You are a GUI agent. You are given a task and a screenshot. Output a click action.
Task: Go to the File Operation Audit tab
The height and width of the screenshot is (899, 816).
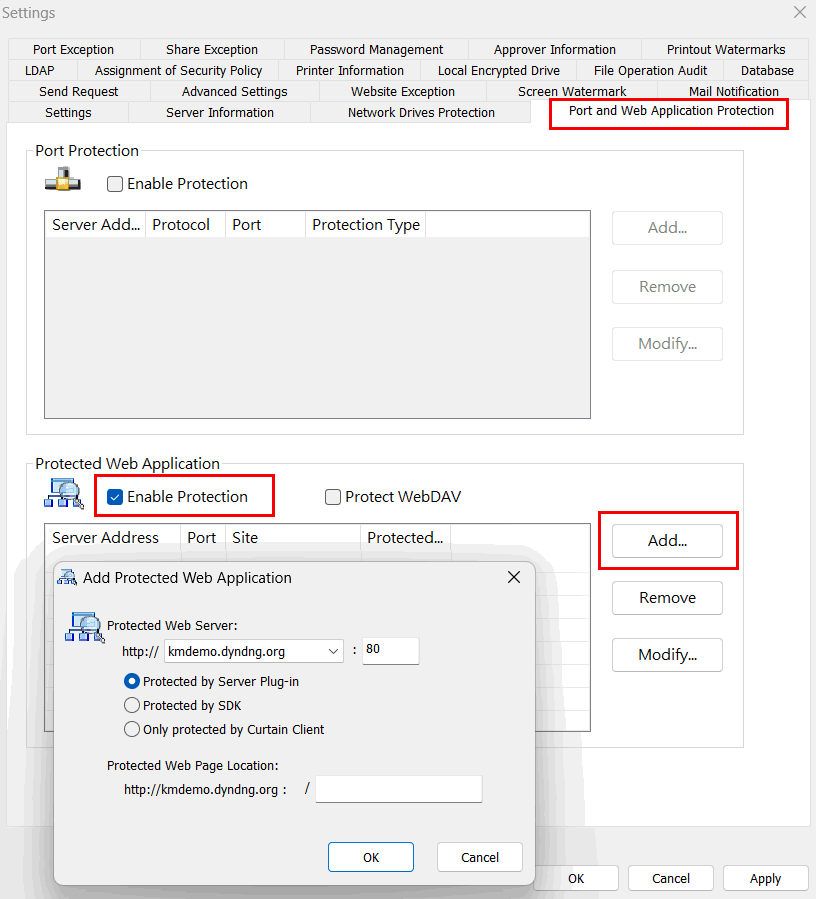650,70
